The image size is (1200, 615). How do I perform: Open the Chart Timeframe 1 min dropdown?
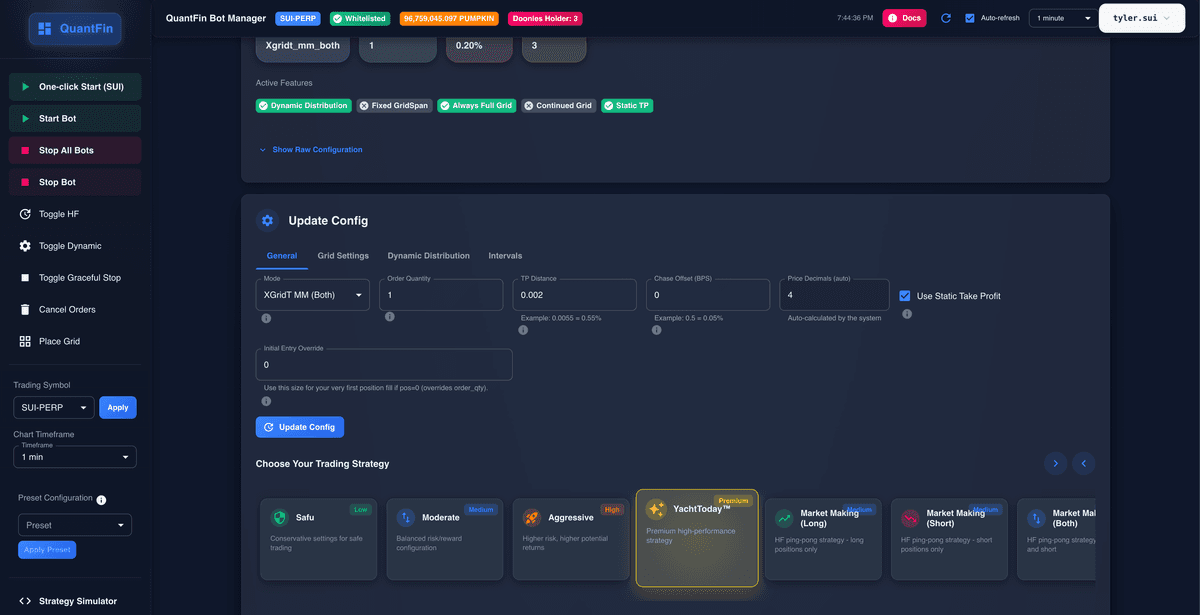75,456
